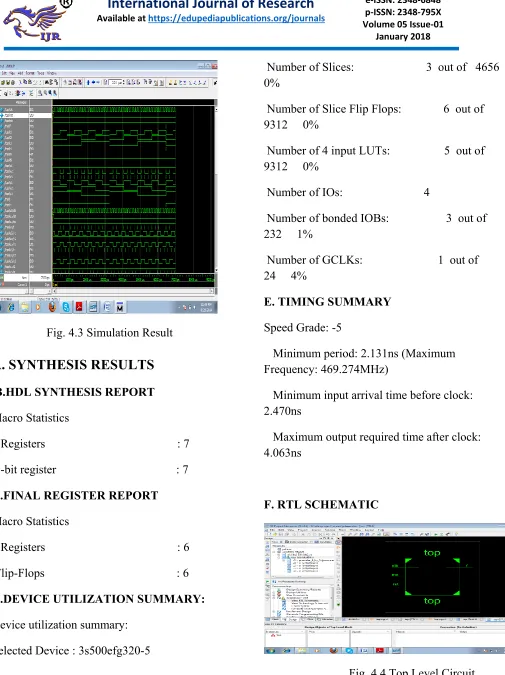Image resolution: width=505 pixels, height=675 pixels.
Task: Click the DEVICE UTILIZATION SUMMARY heading
Action: coord(102,598)
